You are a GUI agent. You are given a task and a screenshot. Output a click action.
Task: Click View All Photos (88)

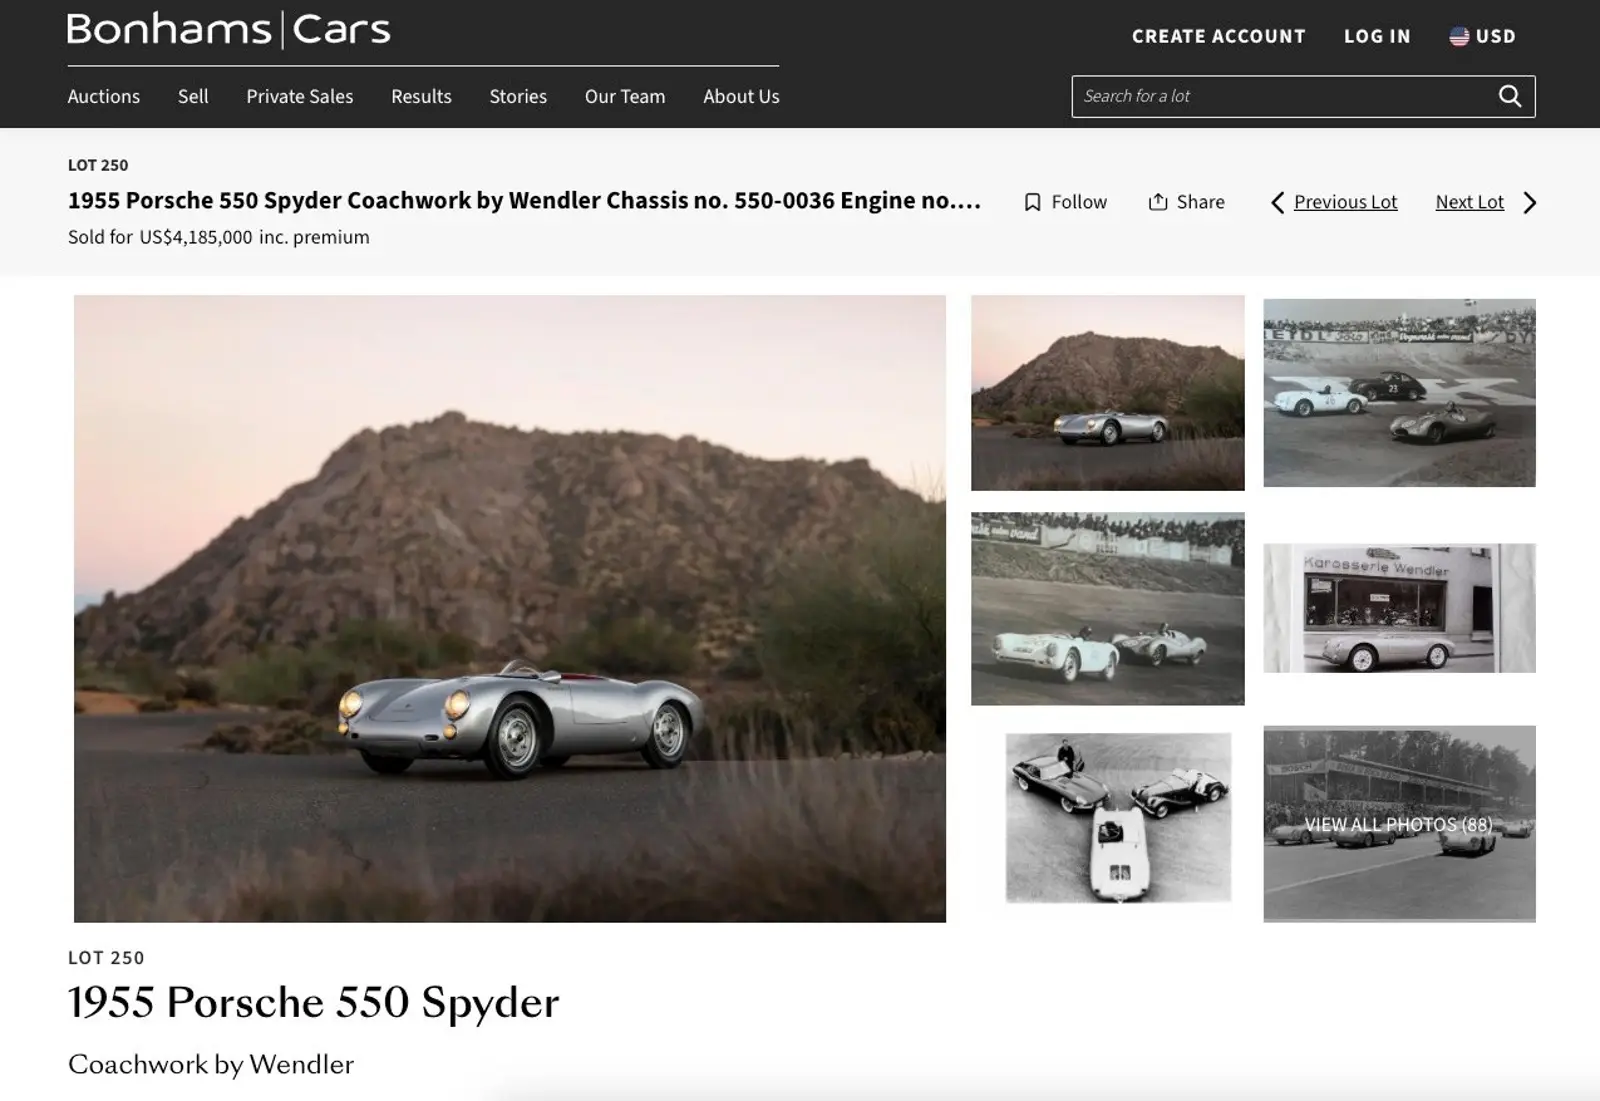point(1399,824)
